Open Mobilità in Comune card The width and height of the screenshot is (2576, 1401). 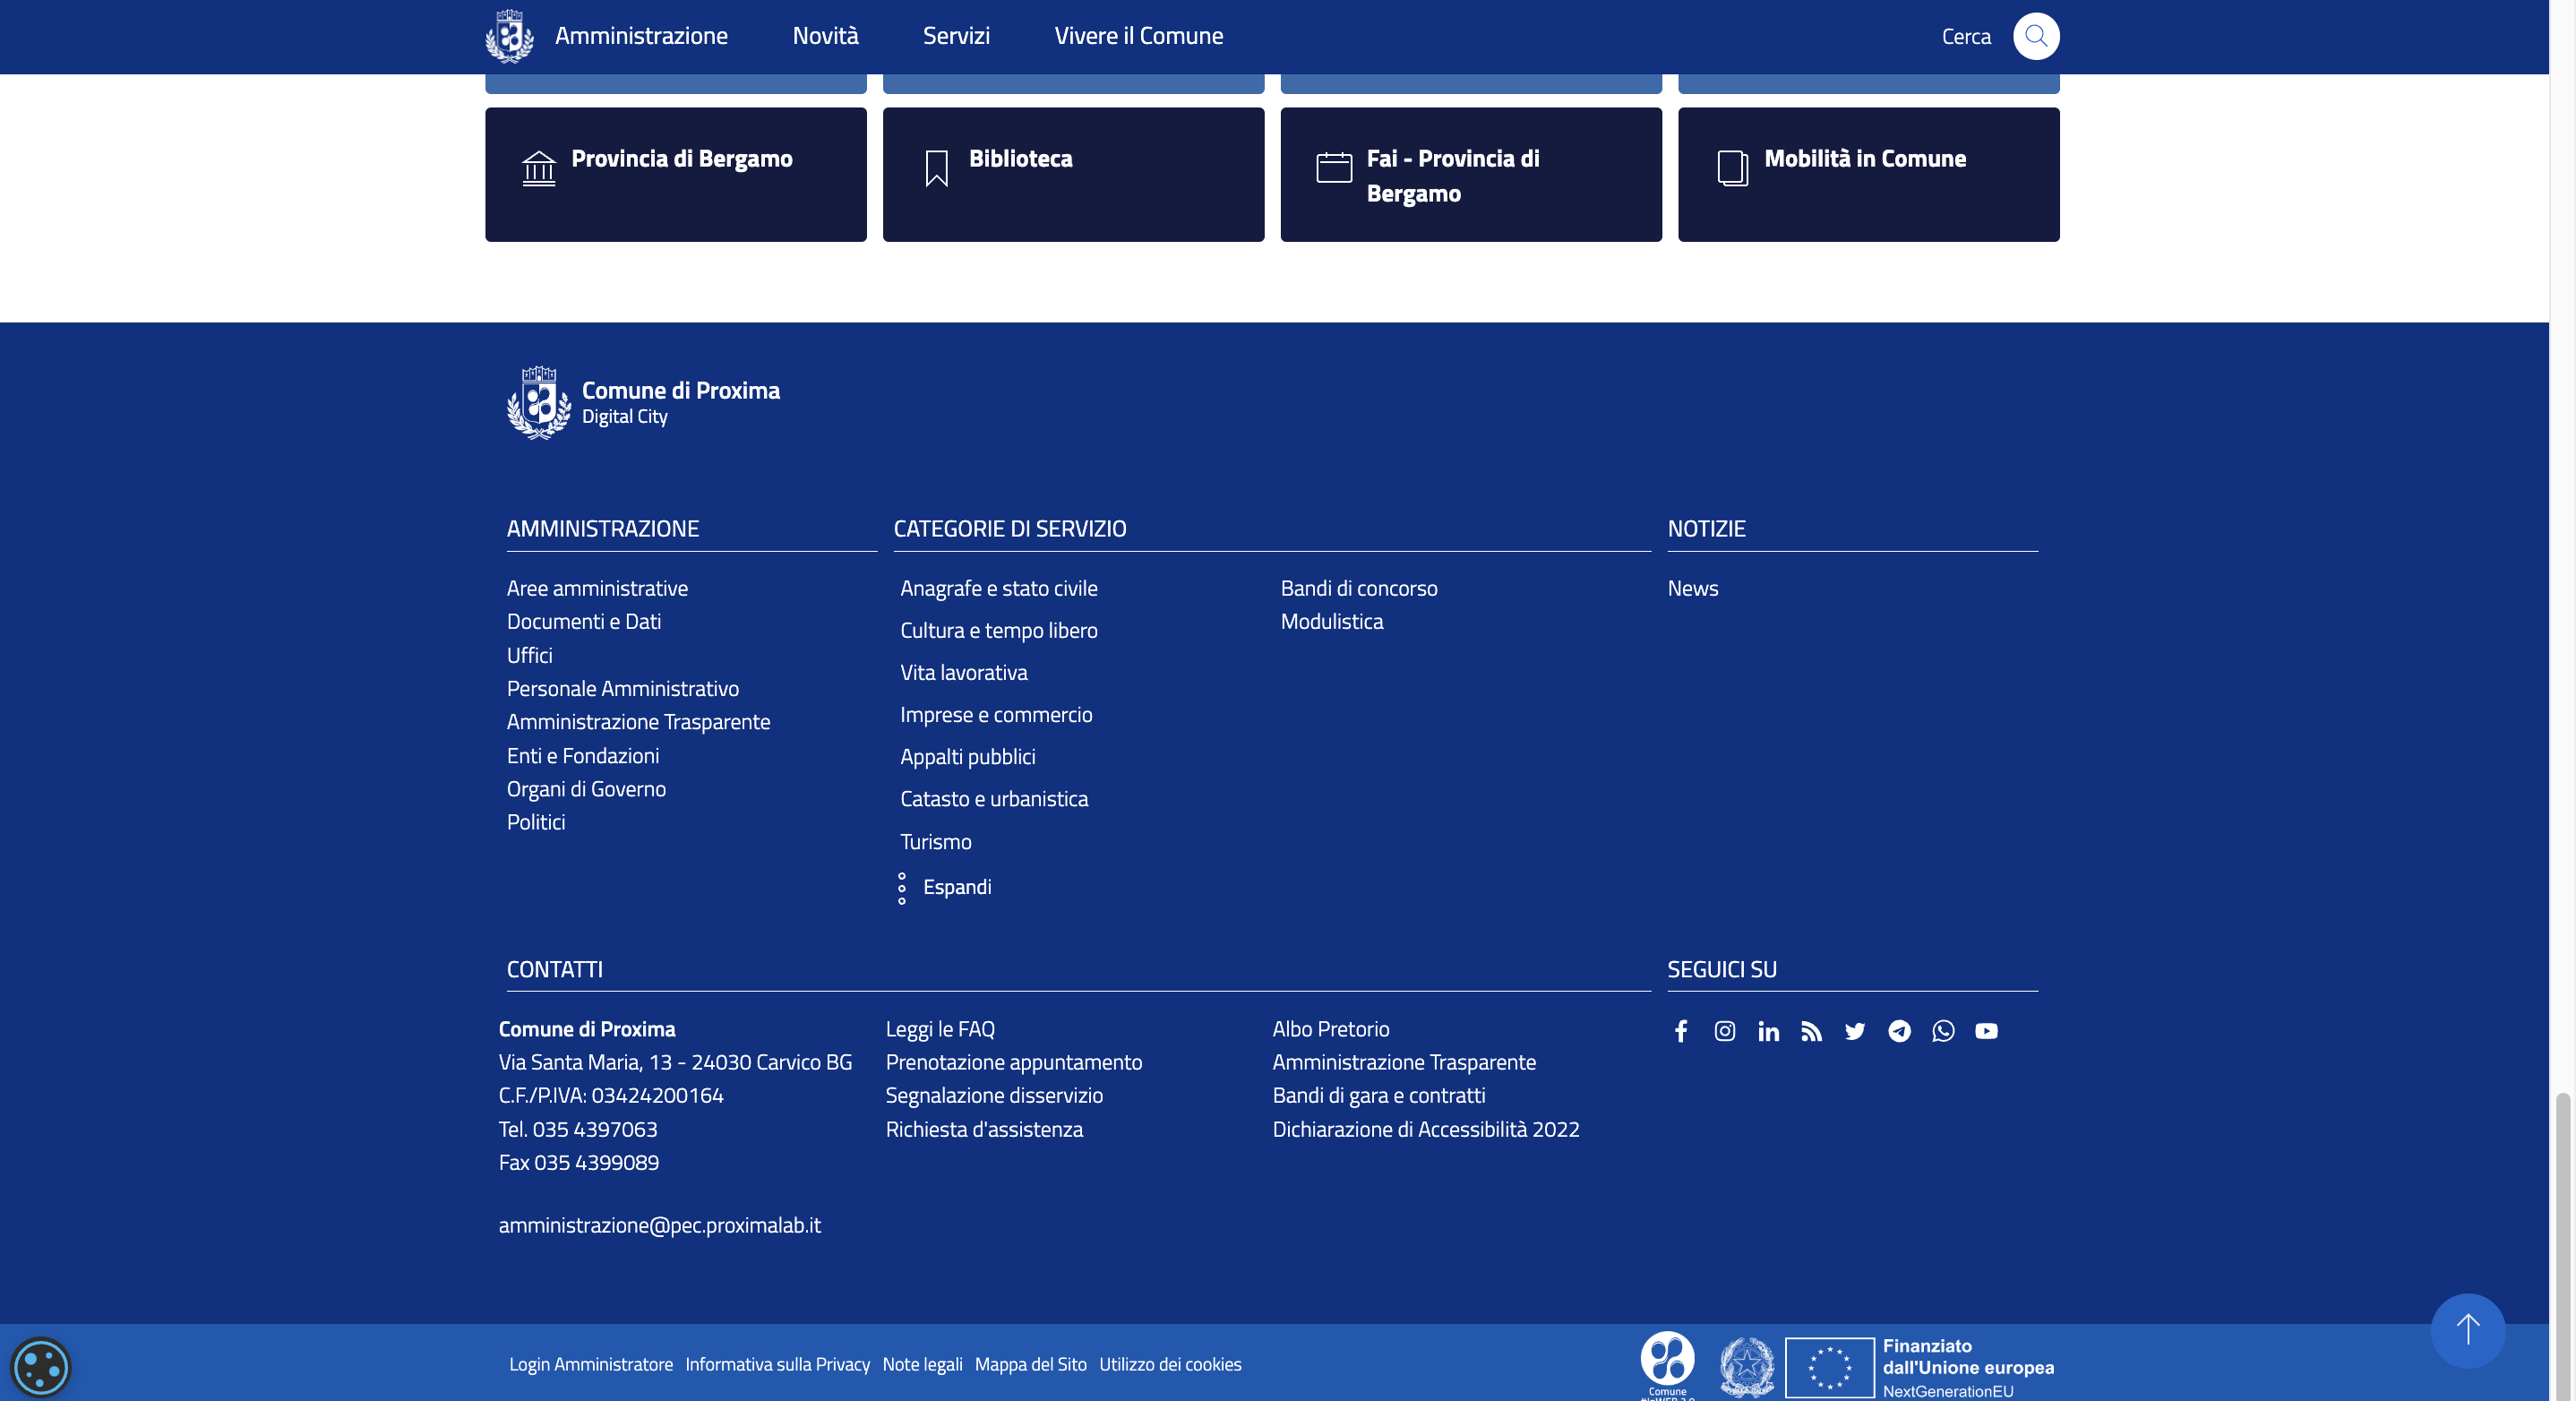pyautogui.click(x=1868, y=174)
